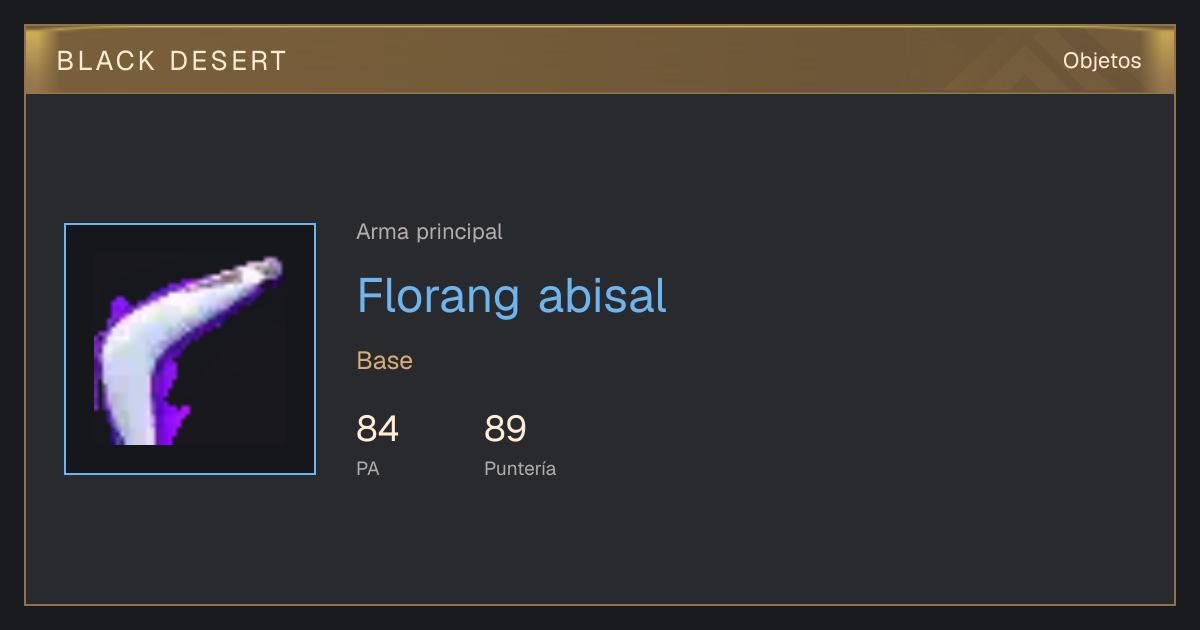Viewport: 1200px width, 630px height.
Task: Select the Florang abisal item name
Action: tap(512, 296)
